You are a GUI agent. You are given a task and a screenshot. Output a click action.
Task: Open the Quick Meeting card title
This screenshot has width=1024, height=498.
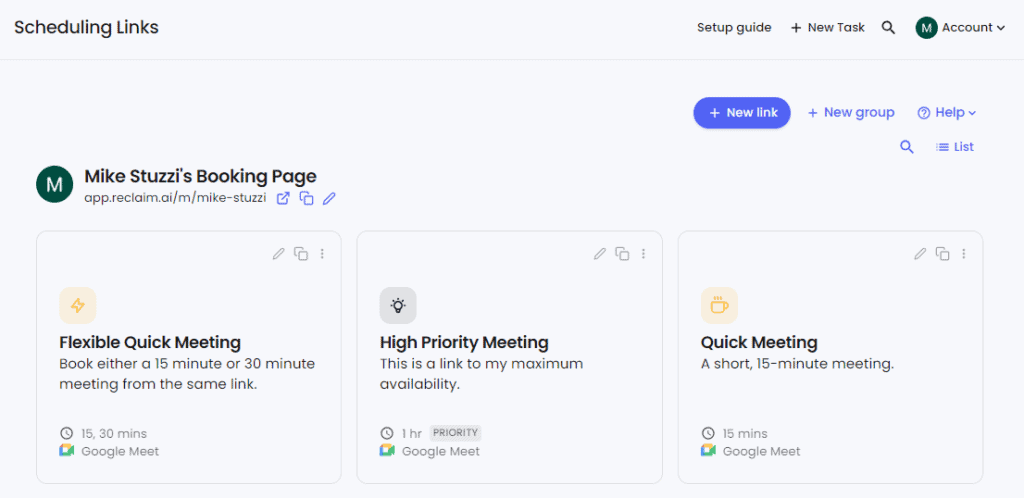(760, 342)
